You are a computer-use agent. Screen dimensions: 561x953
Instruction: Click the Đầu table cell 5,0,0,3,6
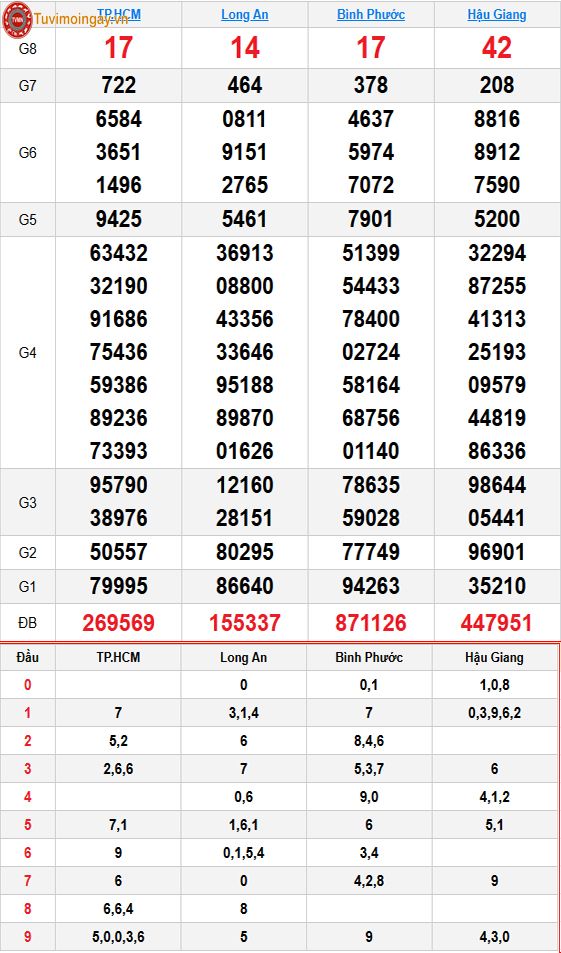coord(118,937)
